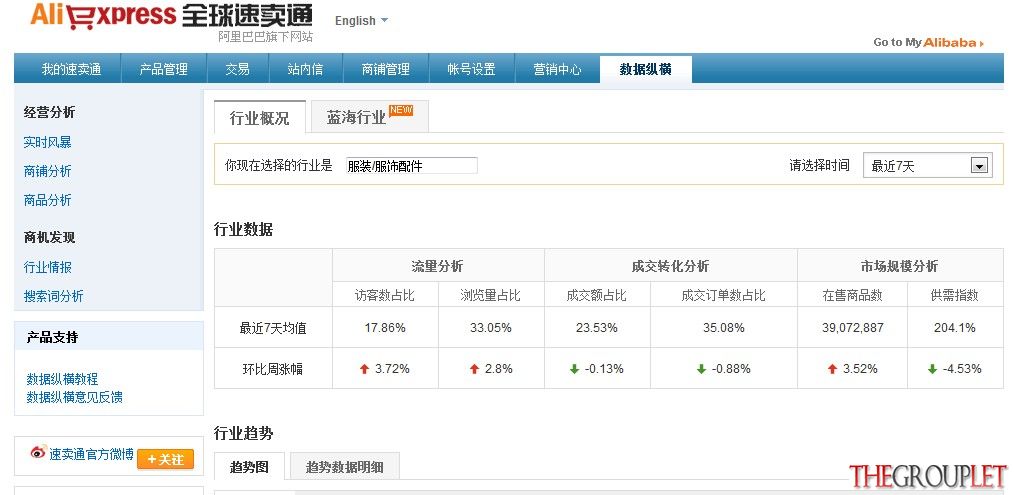Open 交易 navigation menu

237,69
